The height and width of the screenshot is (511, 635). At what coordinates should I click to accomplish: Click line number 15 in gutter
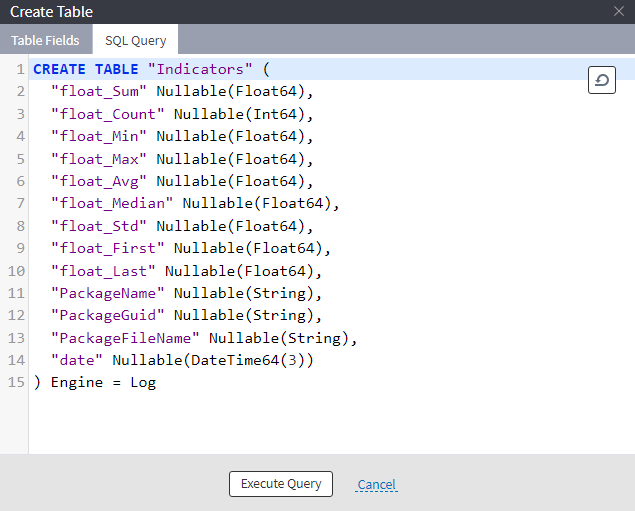(16, 382)
